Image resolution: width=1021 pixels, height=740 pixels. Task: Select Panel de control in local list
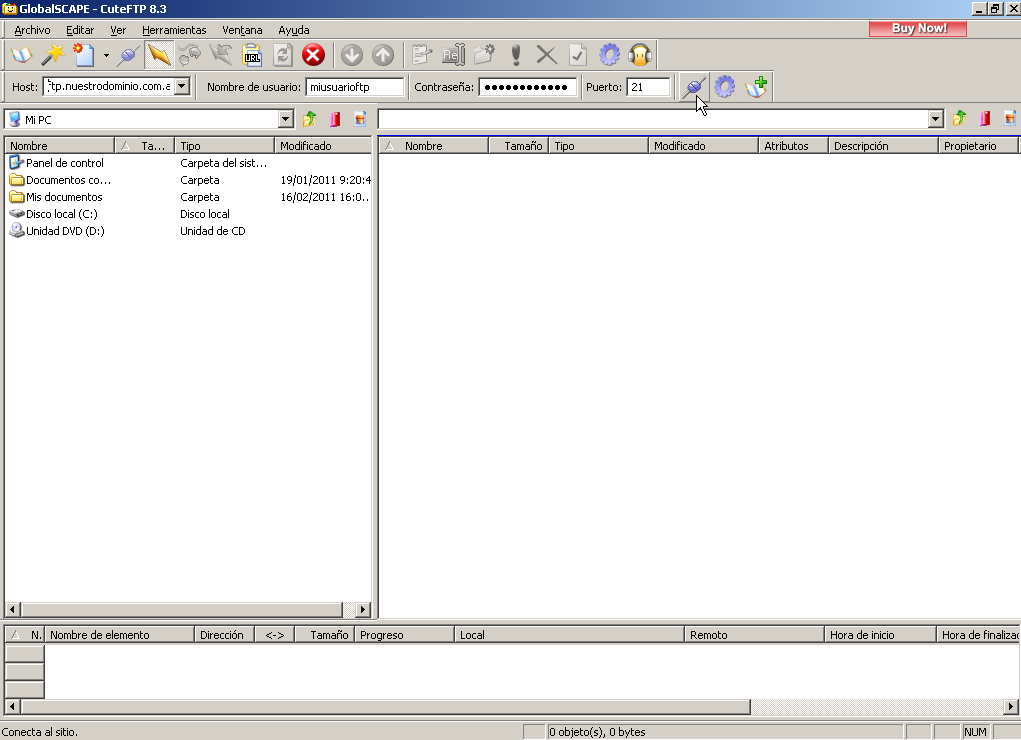pyautogui.click(x=57, y=163)
